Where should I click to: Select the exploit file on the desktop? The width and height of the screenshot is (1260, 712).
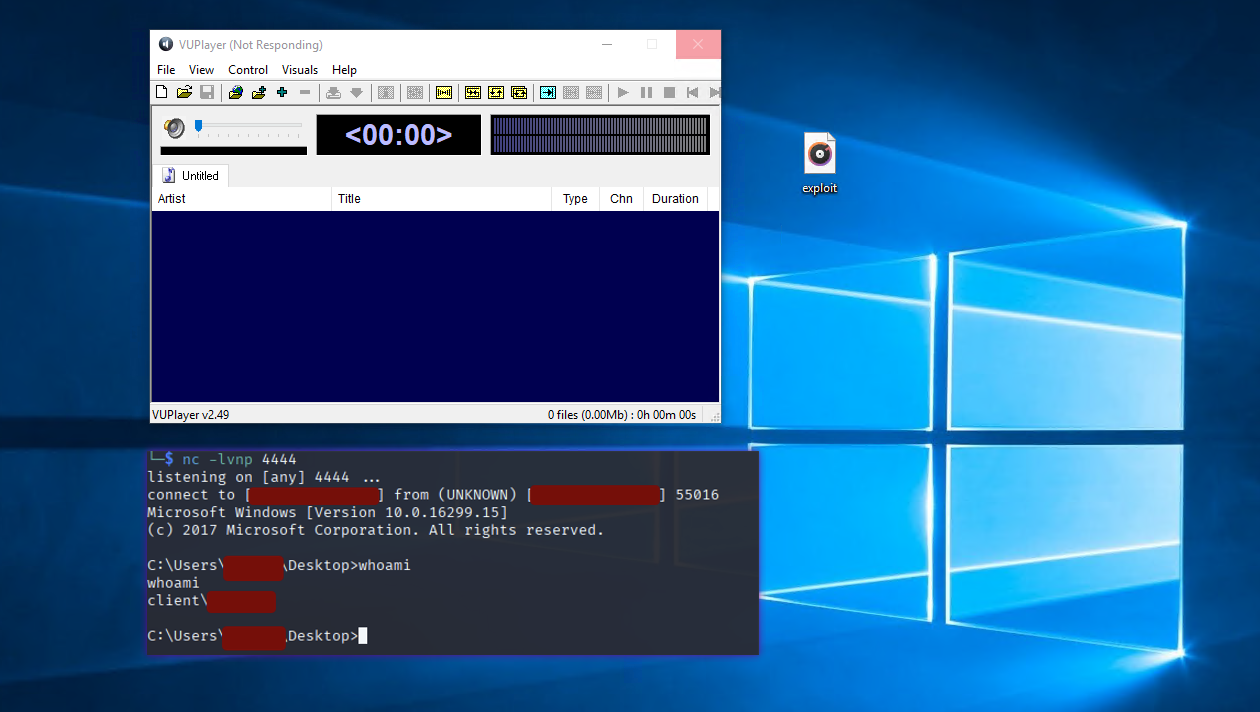tap(820, 164)
